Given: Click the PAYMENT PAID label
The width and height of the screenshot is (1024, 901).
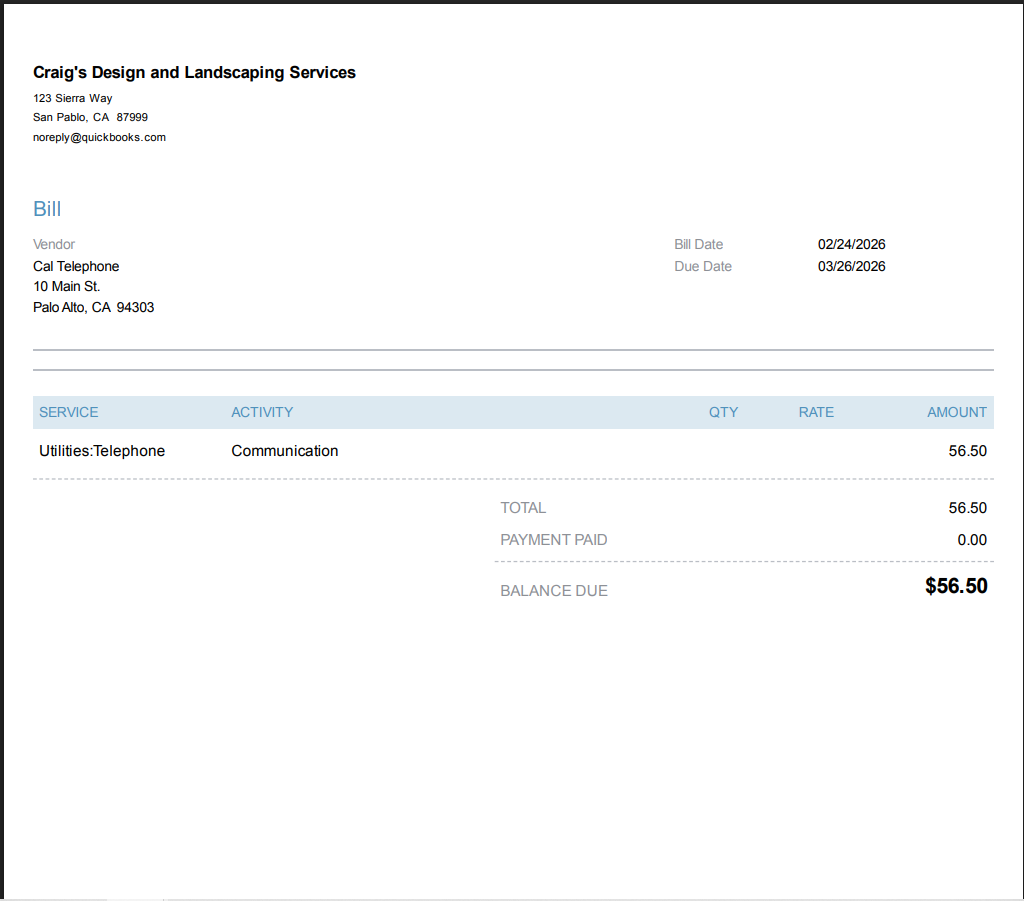Looking at the screenshot, I should (x=554, y=540).
